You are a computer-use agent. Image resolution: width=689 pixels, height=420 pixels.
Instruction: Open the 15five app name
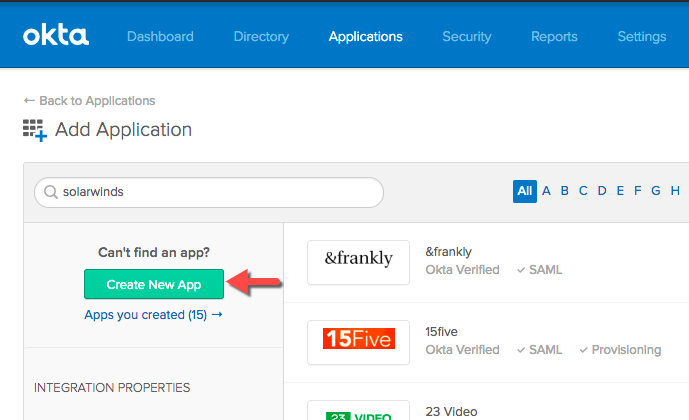pyautogui.click(x=441, y=332)
